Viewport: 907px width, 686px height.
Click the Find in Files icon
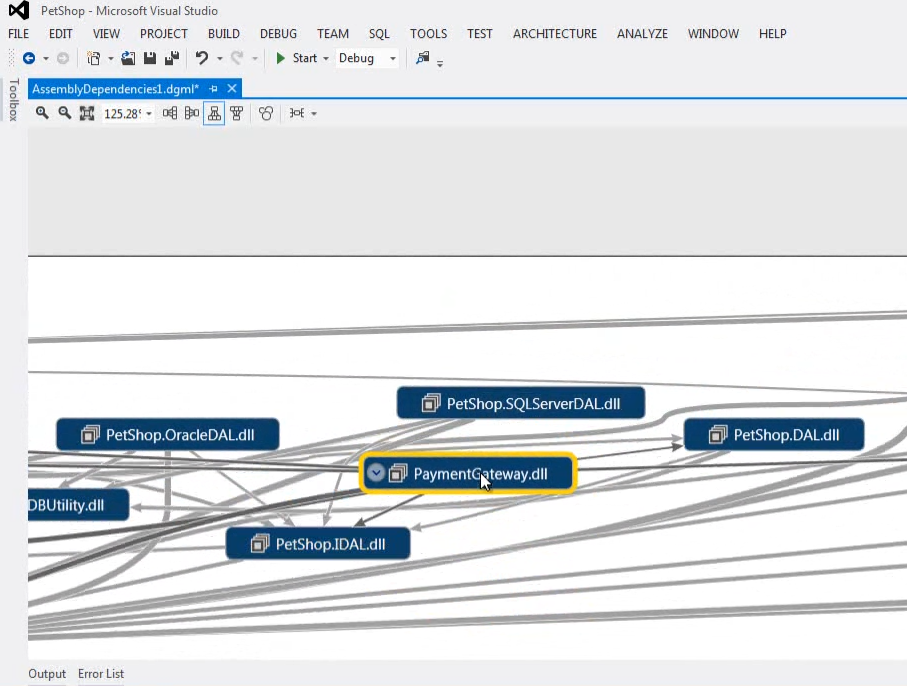tap(423, 58)
